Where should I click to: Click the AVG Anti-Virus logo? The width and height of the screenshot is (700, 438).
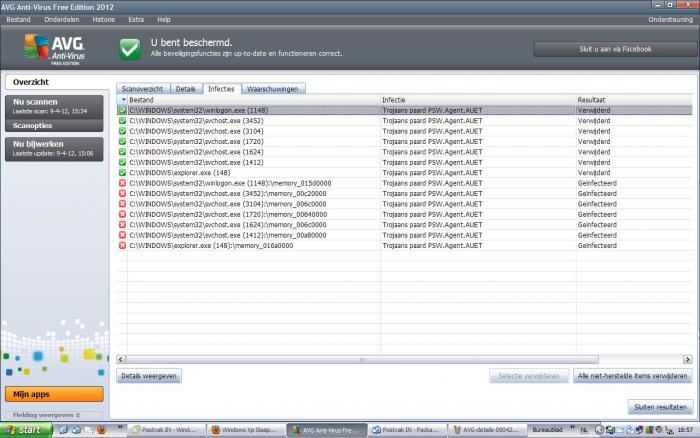(54, 50)
